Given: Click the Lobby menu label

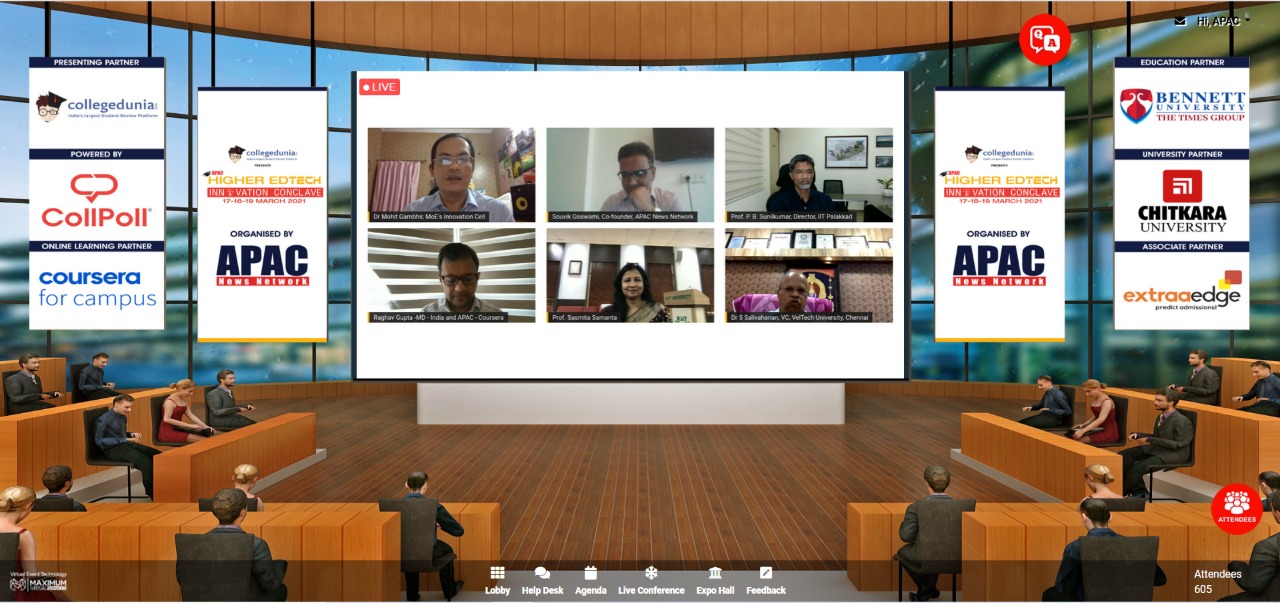Looking at the screenshot, I should tap(497, 591).
